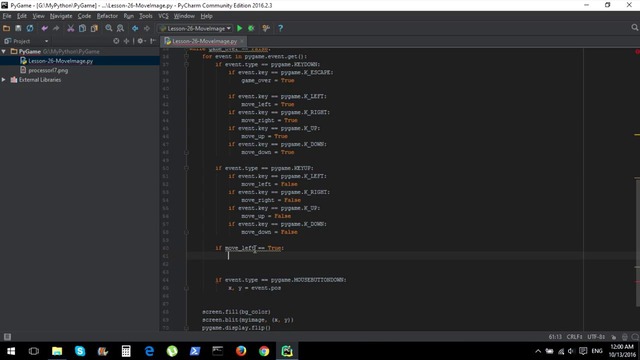
Task: Expand the External Libraries node
Action: pos(4,80)
